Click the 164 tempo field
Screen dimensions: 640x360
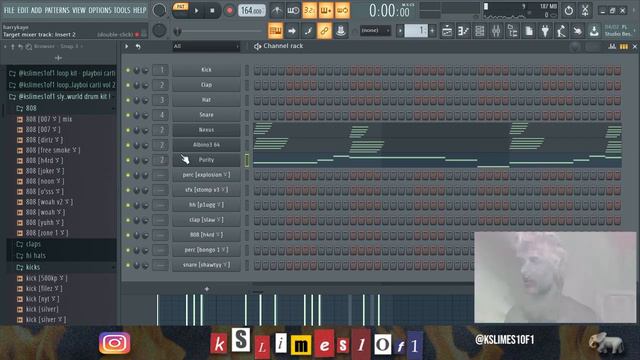click(x=251, y=11)
